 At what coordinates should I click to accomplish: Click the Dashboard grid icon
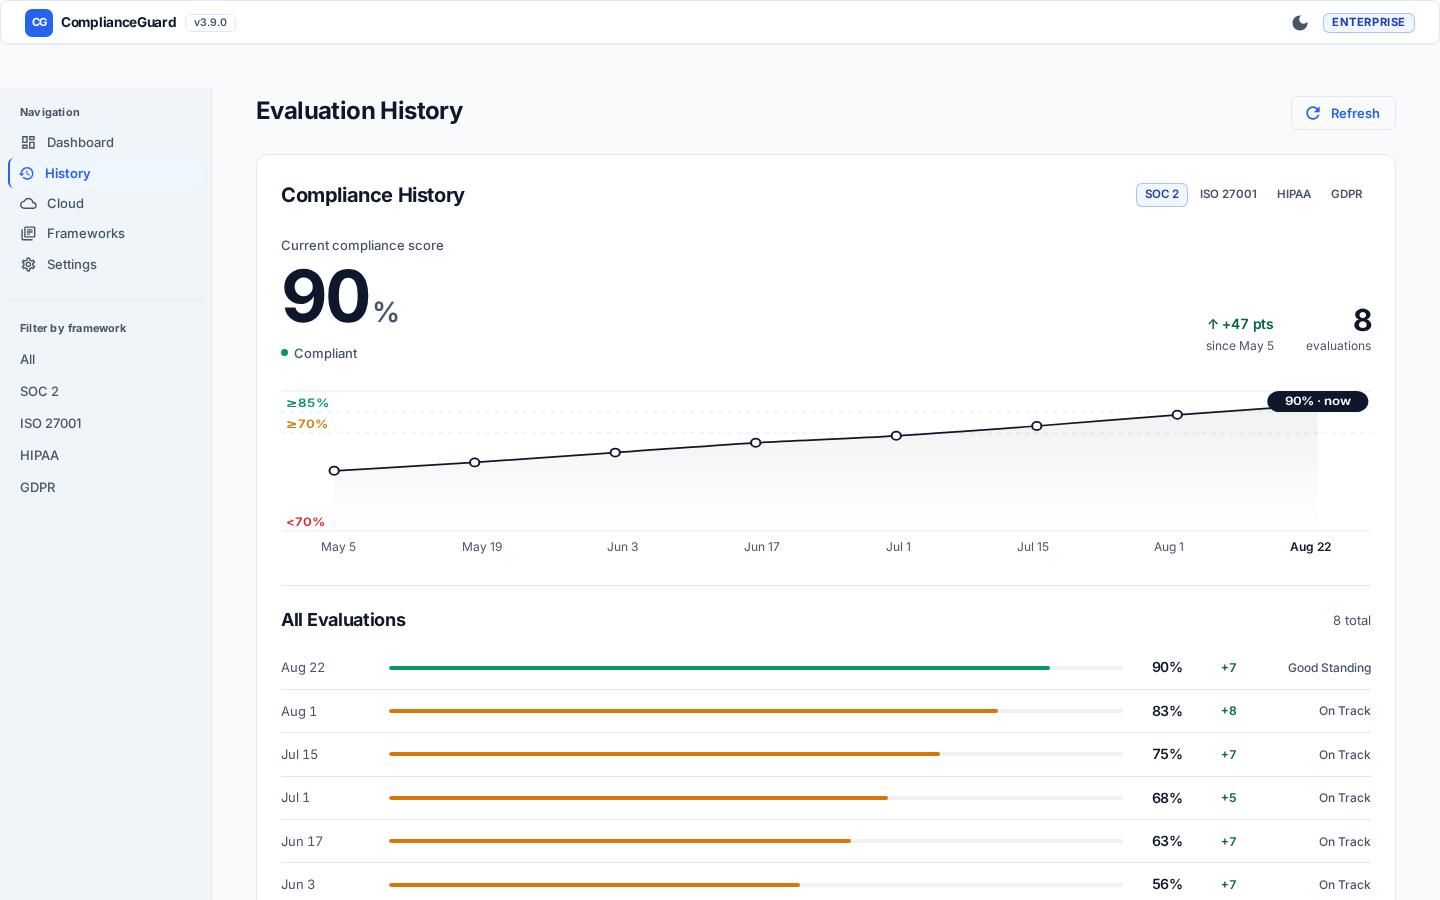click(x=28, y=142)
